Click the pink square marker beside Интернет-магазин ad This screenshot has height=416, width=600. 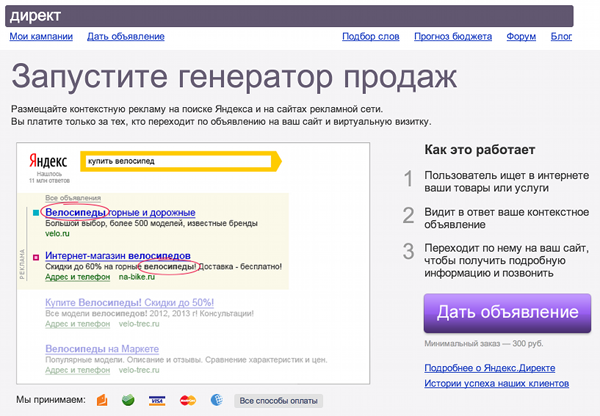point(36,258)
